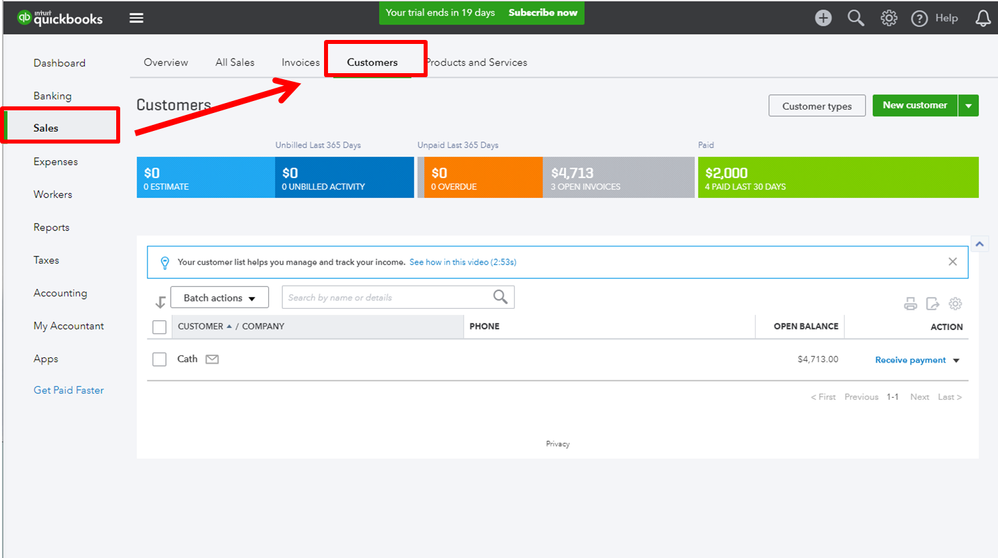Filter by $0 Unbilled Activity bar
Image resolution: width=998 pixels, height=558 pixels.
click(x=344, y=178)
